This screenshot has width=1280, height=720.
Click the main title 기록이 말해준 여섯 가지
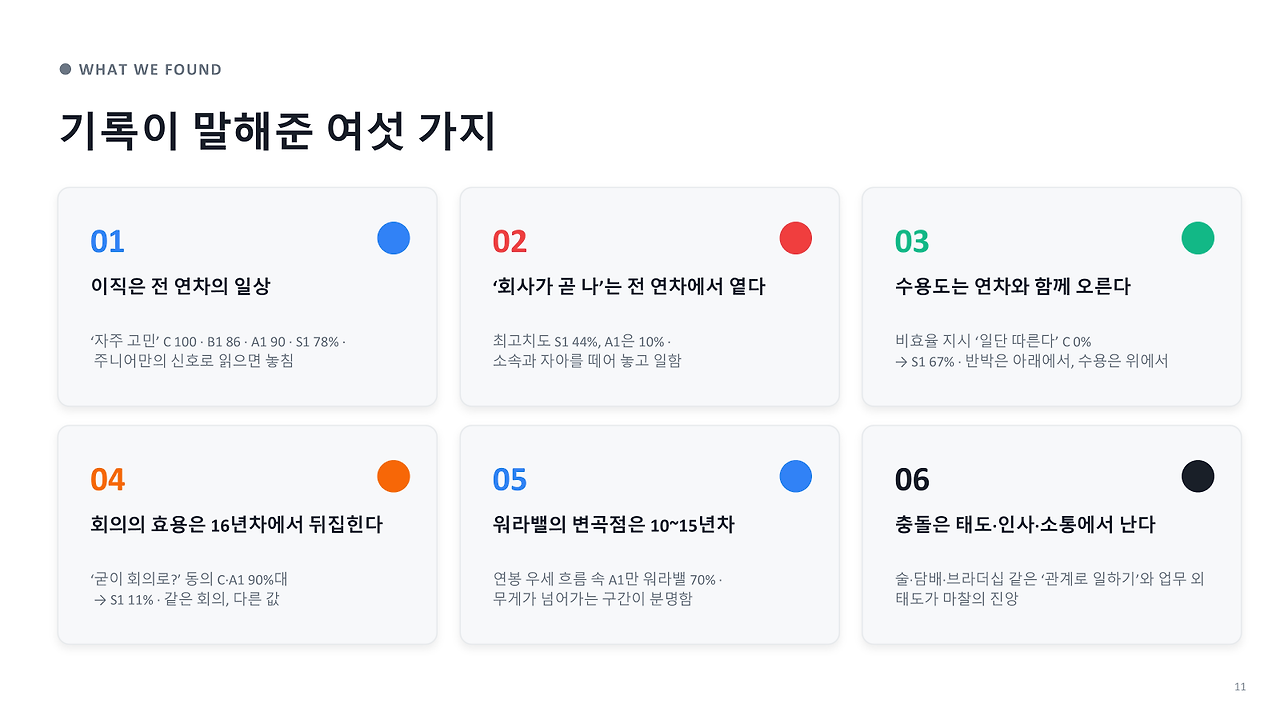click(278, 131)
